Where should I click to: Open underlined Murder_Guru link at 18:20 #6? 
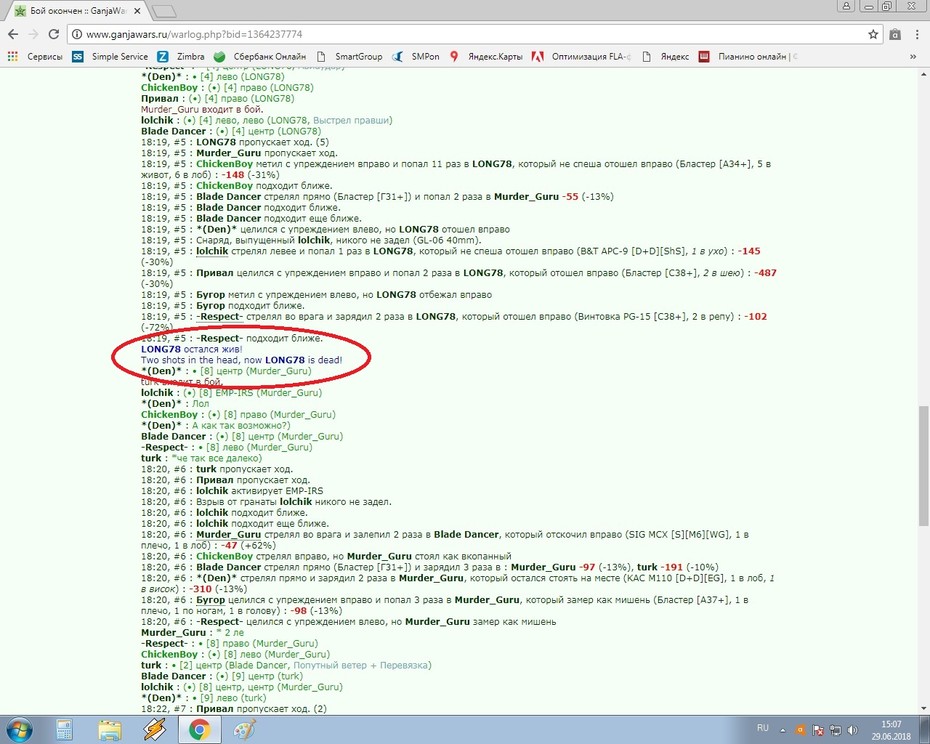pyautogui.click(x=228, y=535)
